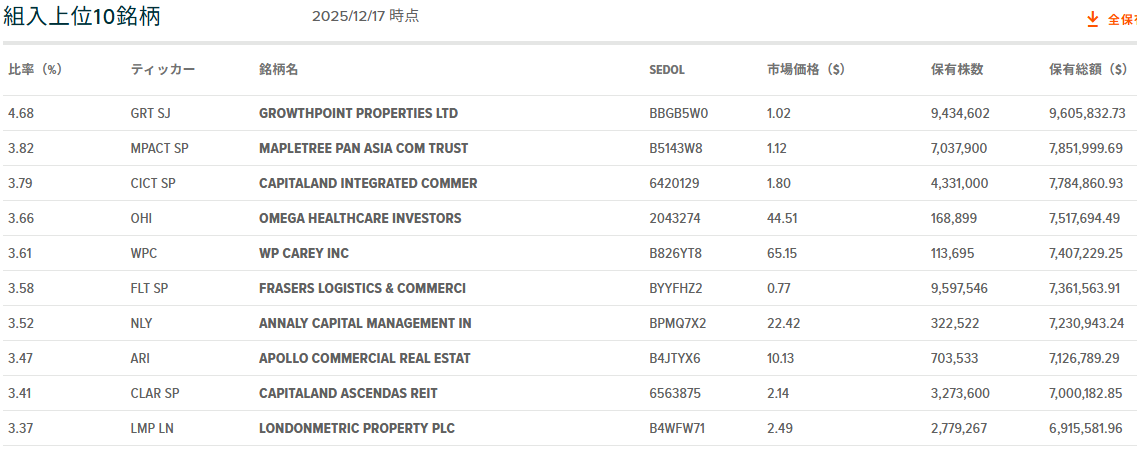Click the ティッカー column header
This screenshot has width=1137, height=455.
tap(163, 69)
